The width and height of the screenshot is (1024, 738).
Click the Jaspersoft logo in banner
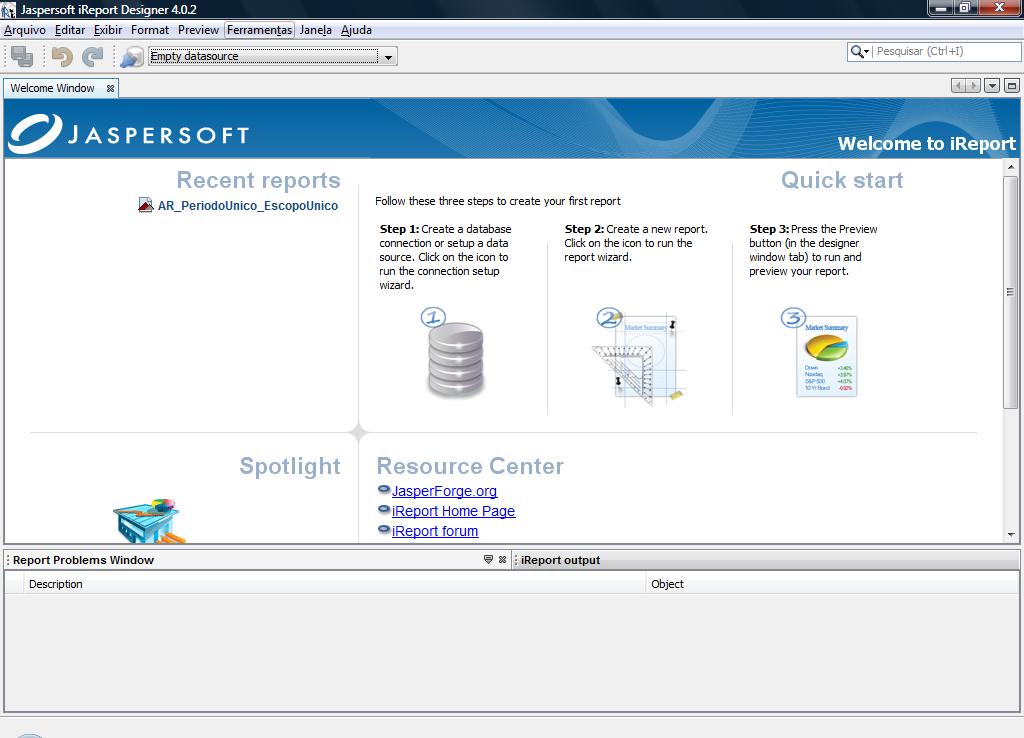pyautogui.click(x=129, y=134)
